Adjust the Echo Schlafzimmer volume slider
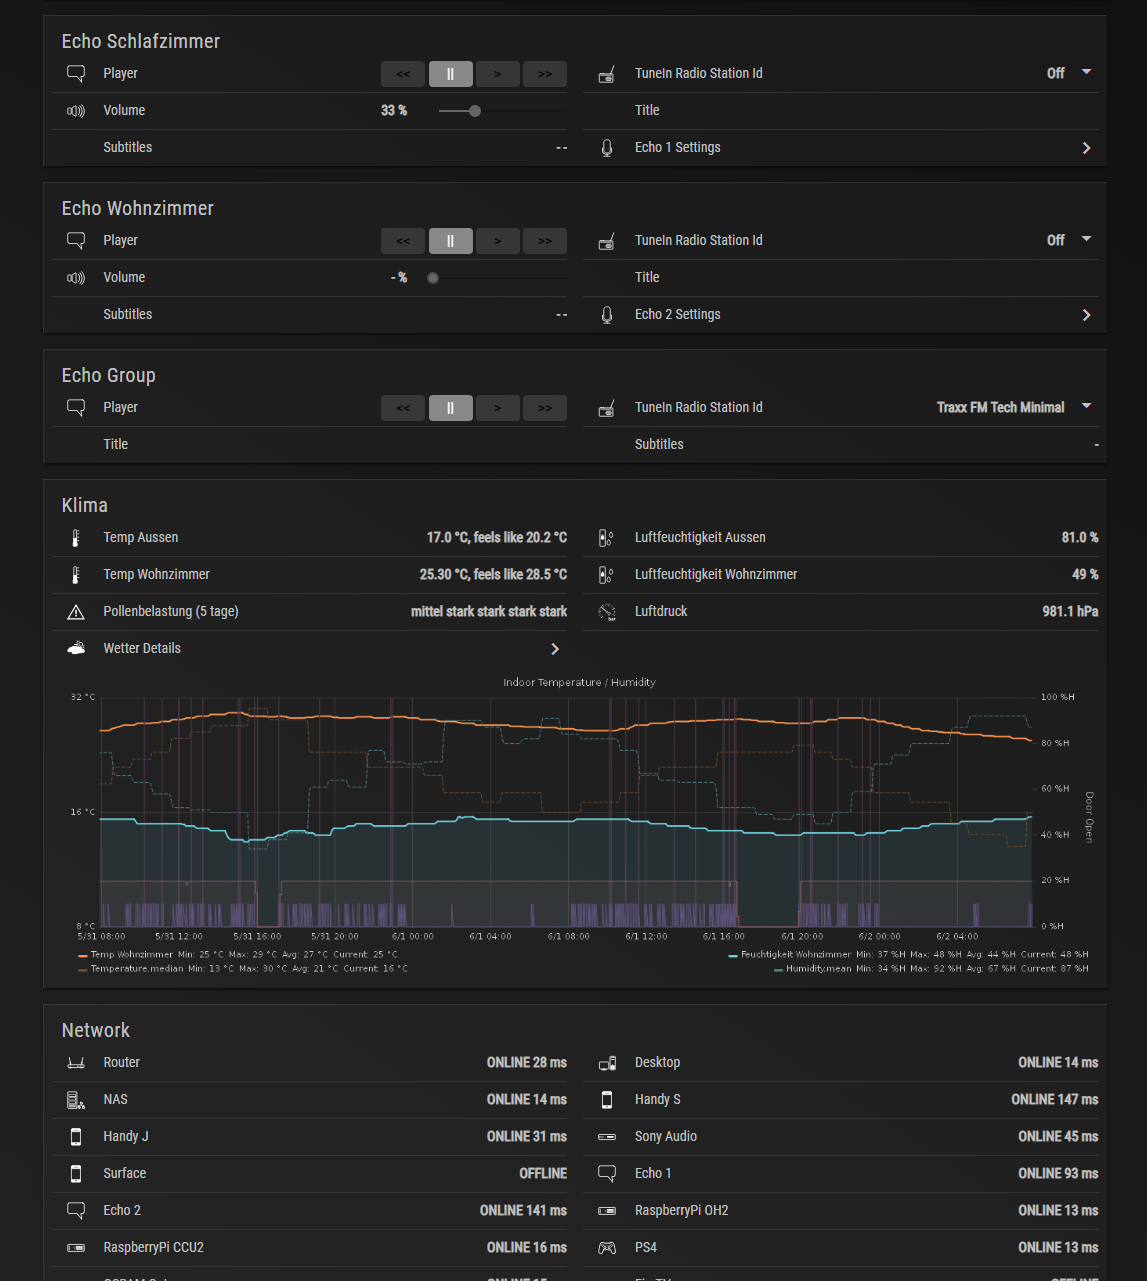This screenshot has width=1147, height=1281. pyautogui.click(x=475, y=111)
